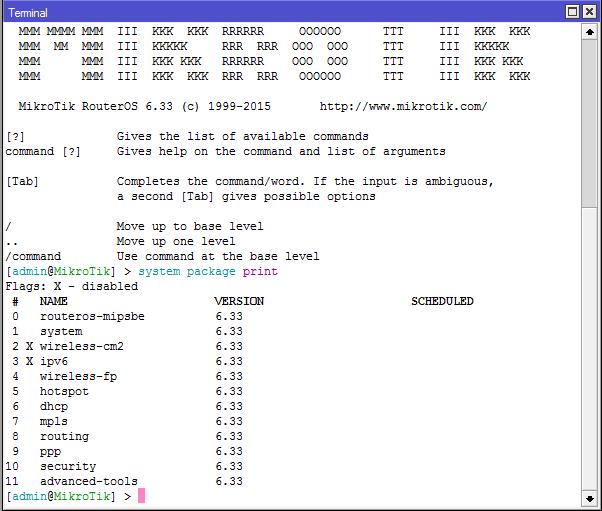602x511 pixels.
Task: Click the mpls package name
Action: (54, 422)
